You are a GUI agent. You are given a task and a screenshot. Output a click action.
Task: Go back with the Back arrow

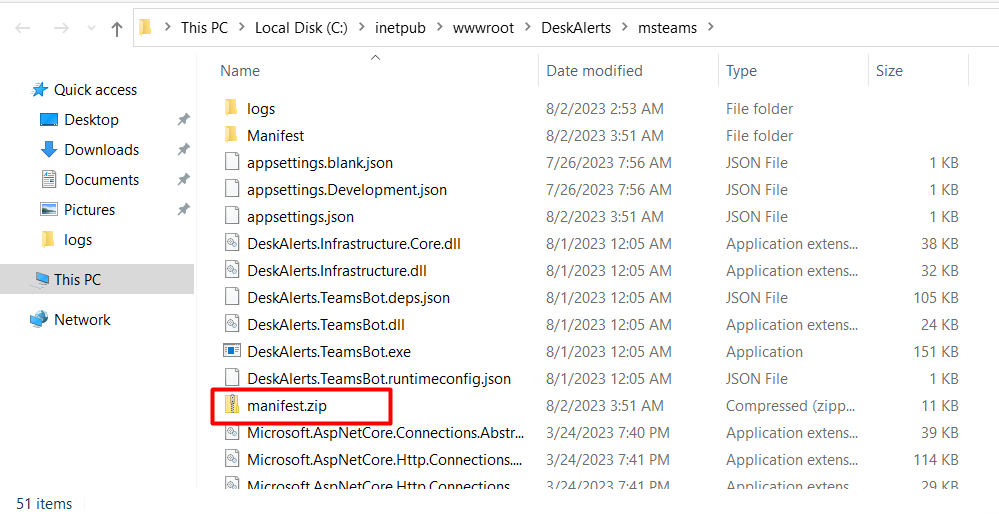[x=23, y=28]
